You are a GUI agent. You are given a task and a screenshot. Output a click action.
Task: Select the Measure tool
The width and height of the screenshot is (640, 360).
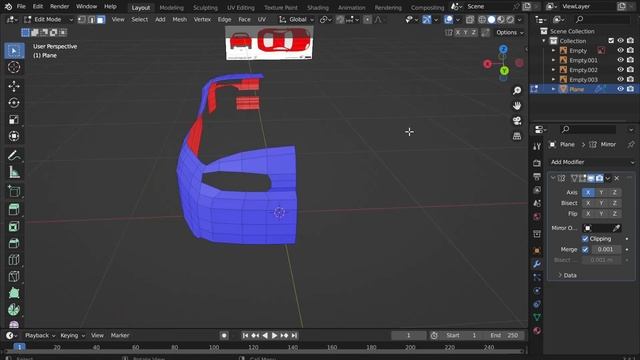coord(14,172)
